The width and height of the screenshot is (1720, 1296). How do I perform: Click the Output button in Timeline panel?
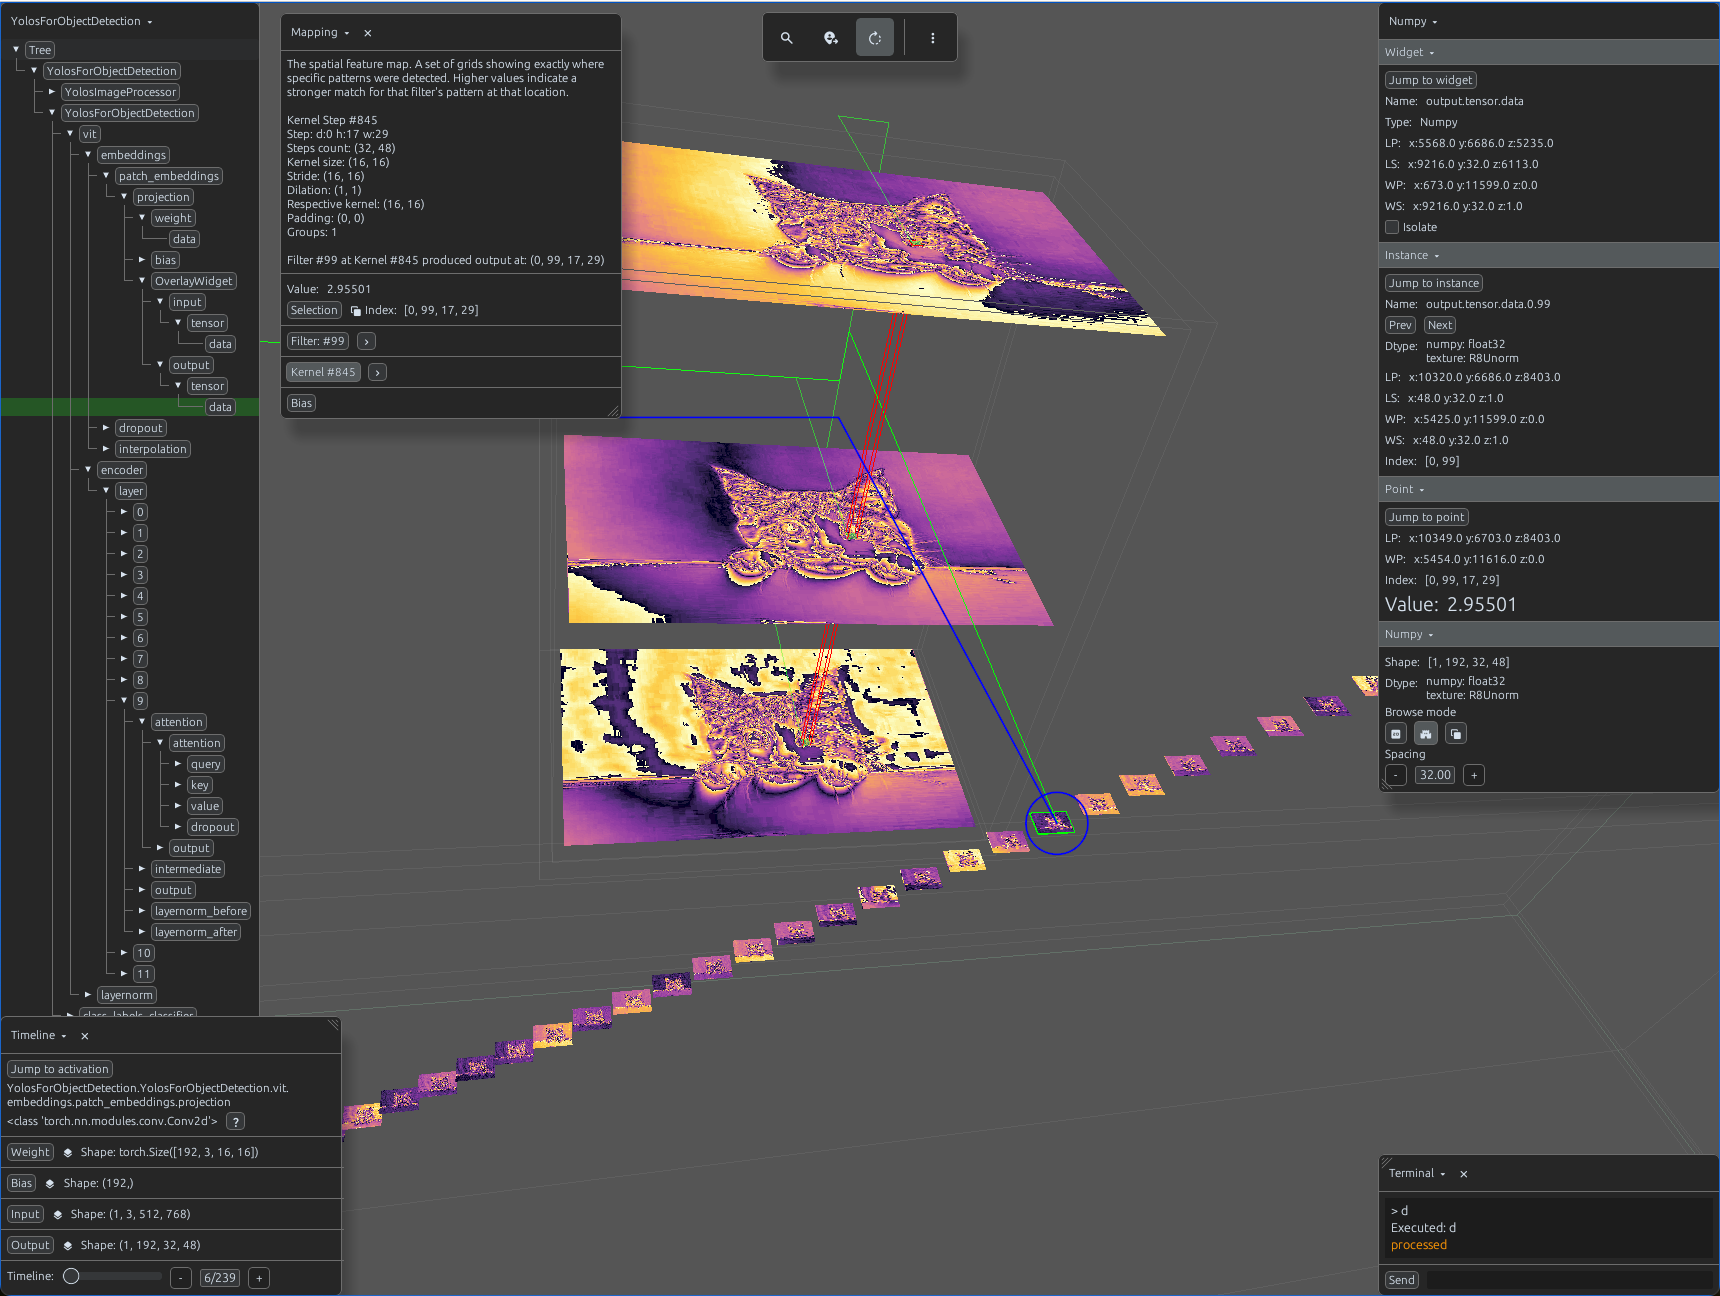pyautogui.click(x=30, y=1245)
